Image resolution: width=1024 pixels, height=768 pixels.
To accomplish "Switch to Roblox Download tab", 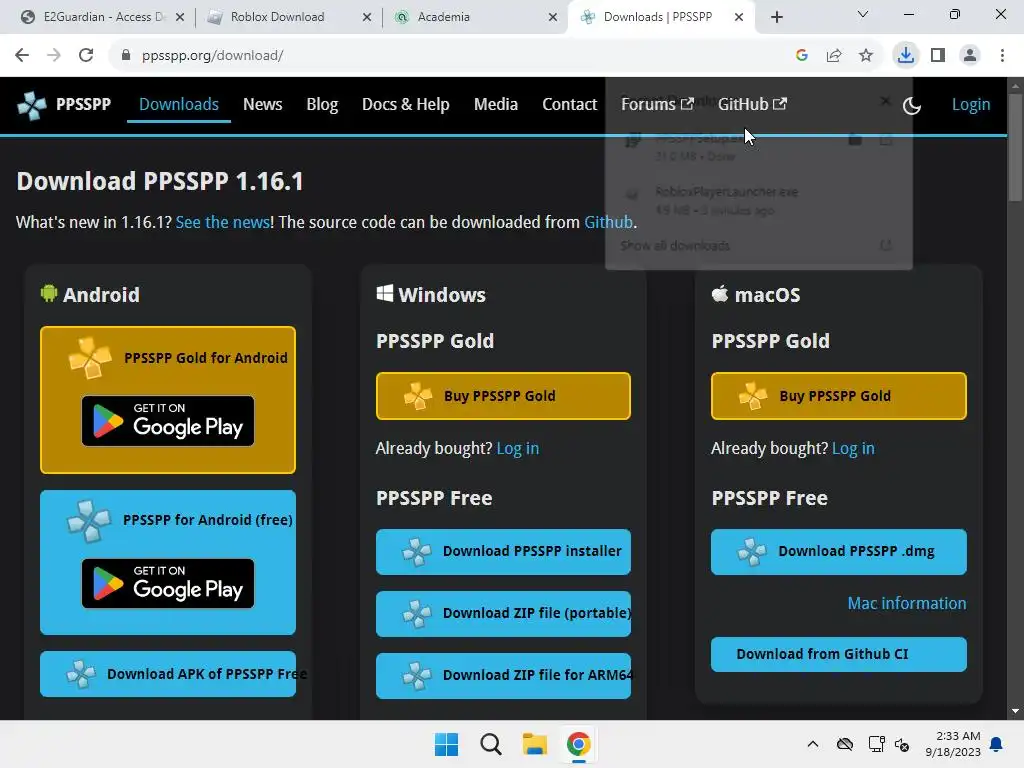I will click(x=287, y=17).
